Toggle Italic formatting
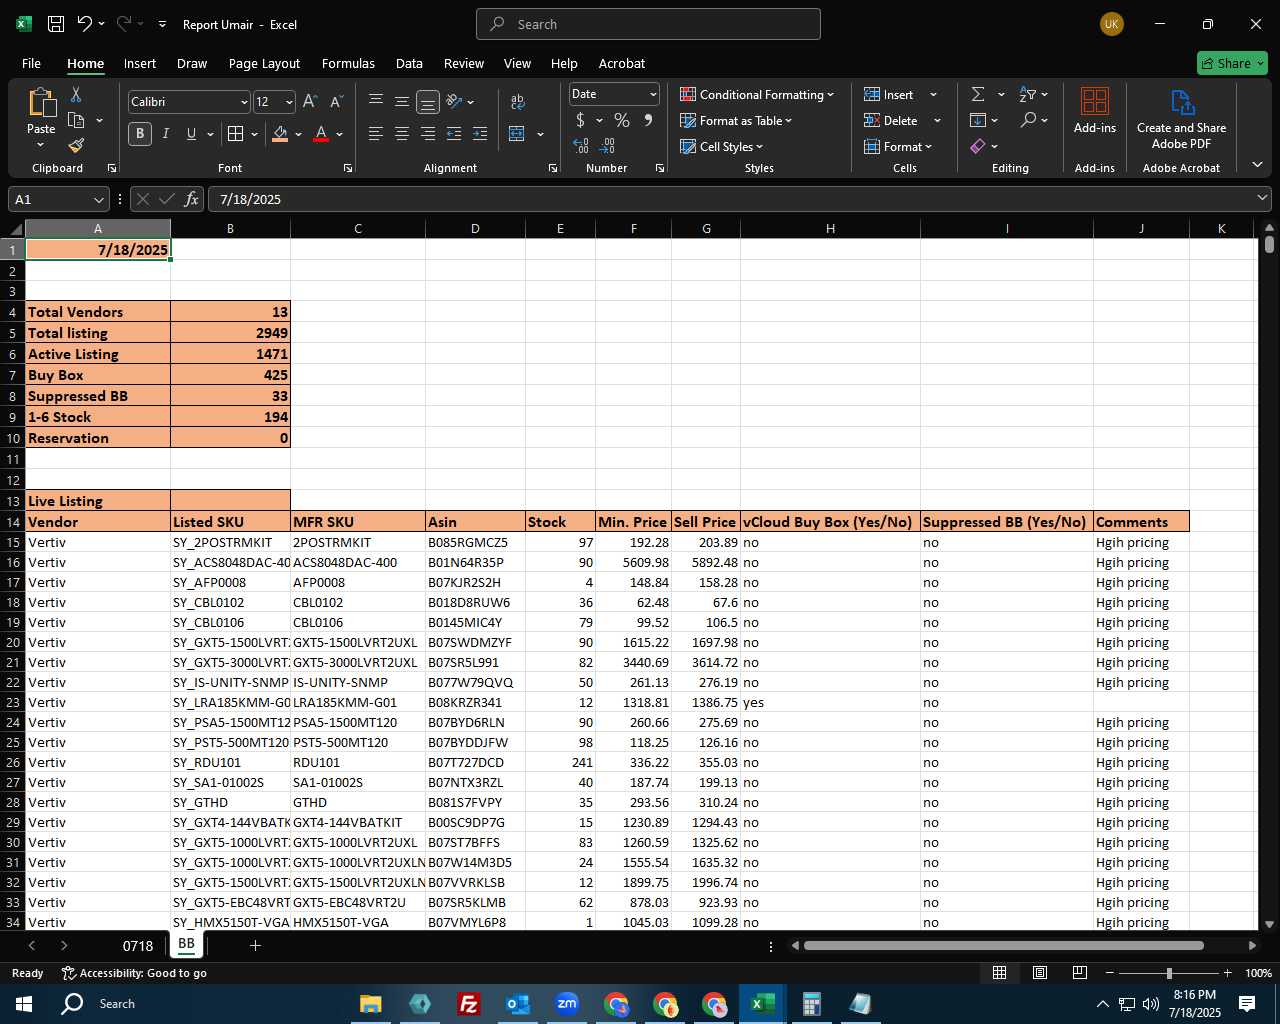This screenshot has height=1024, width=1280. tap(165, 134)
